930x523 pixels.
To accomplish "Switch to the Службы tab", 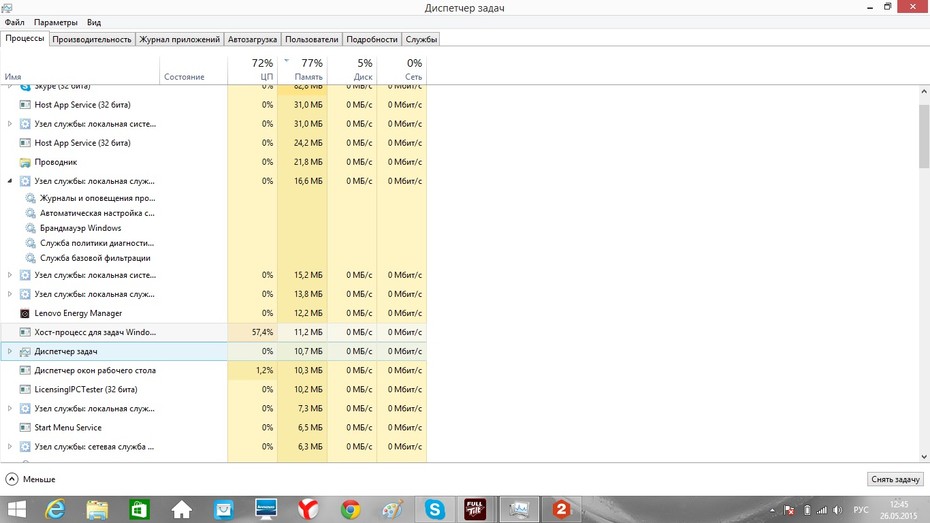I will [421, 39].
